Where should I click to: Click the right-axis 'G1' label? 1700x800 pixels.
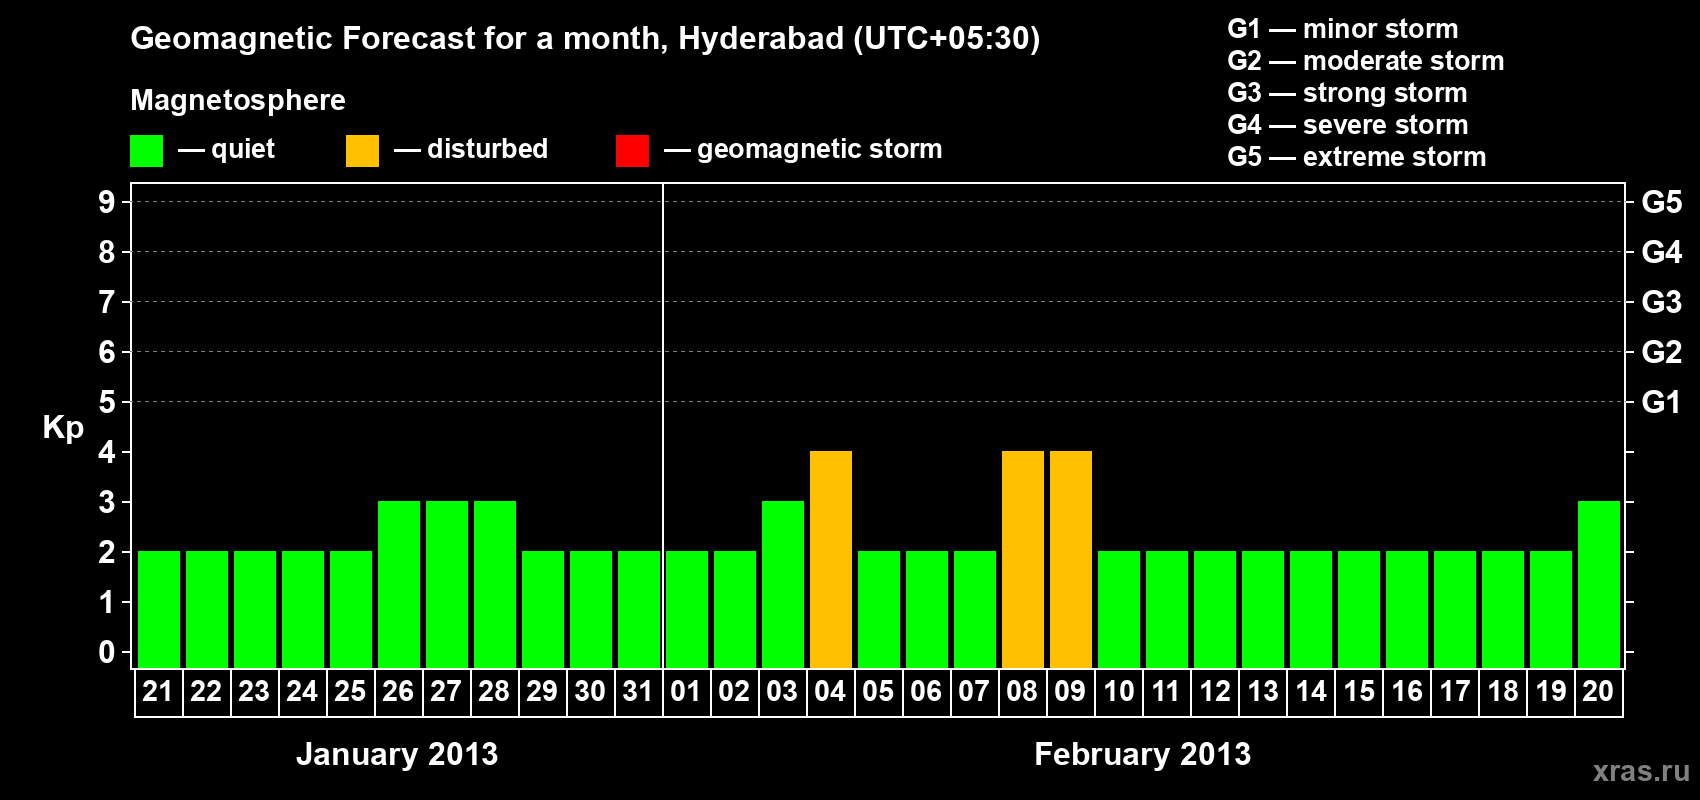1662,402
